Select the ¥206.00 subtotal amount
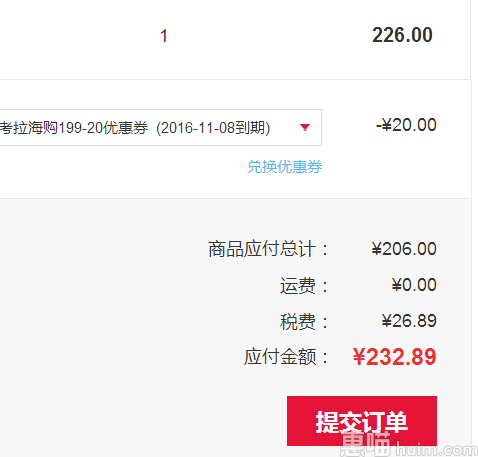 pyautogui.click(x=404, y=249)
